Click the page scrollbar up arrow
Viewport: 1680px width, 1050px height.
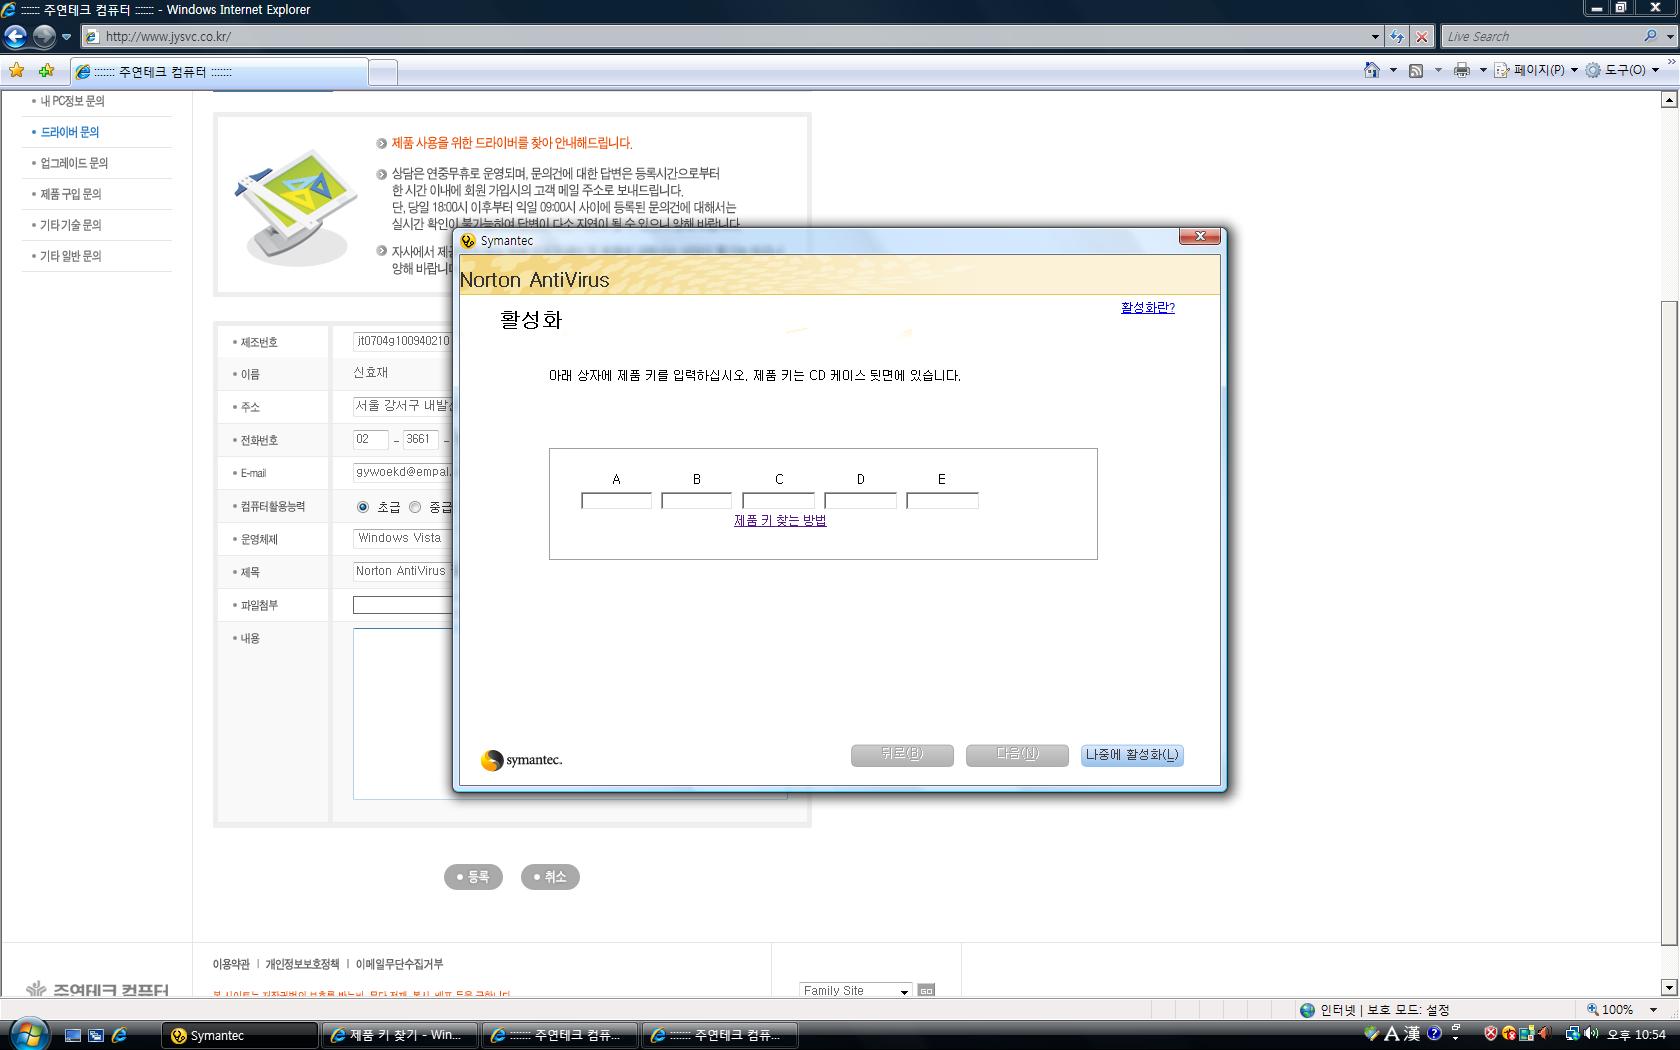click(1669, 100)
